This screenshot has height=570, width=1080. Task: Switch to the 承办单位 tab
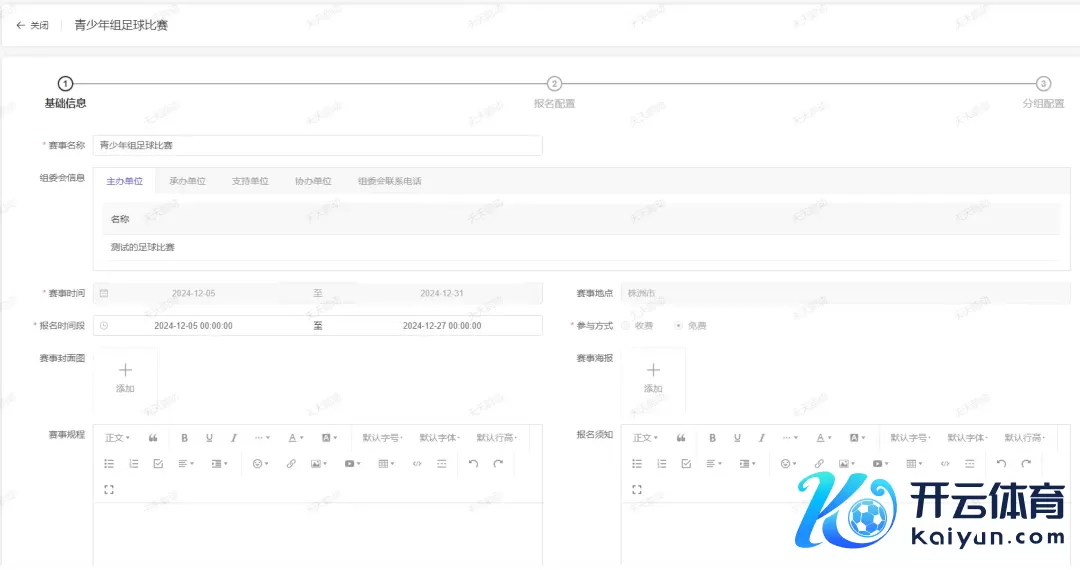coord(187,181)
